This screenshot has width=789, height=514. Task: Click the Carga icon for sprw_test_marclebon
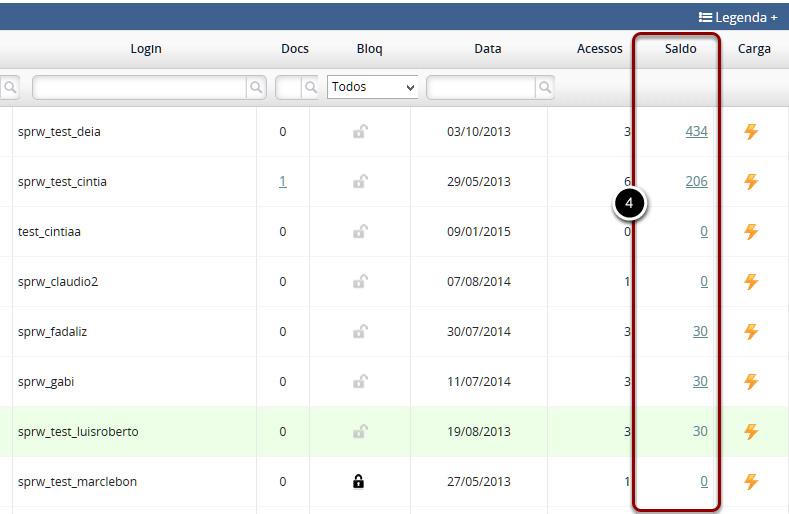pyautogui.click(x=751, y=482)
